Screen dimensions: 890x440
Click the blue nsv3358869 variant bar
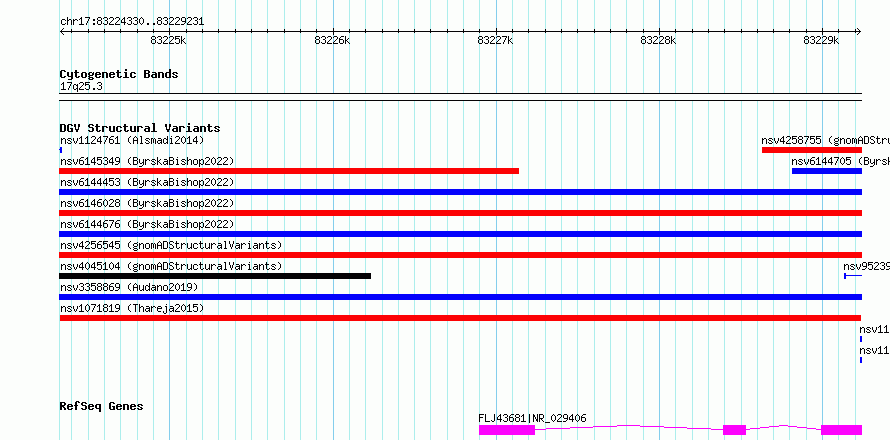click(x=461, y=297)
